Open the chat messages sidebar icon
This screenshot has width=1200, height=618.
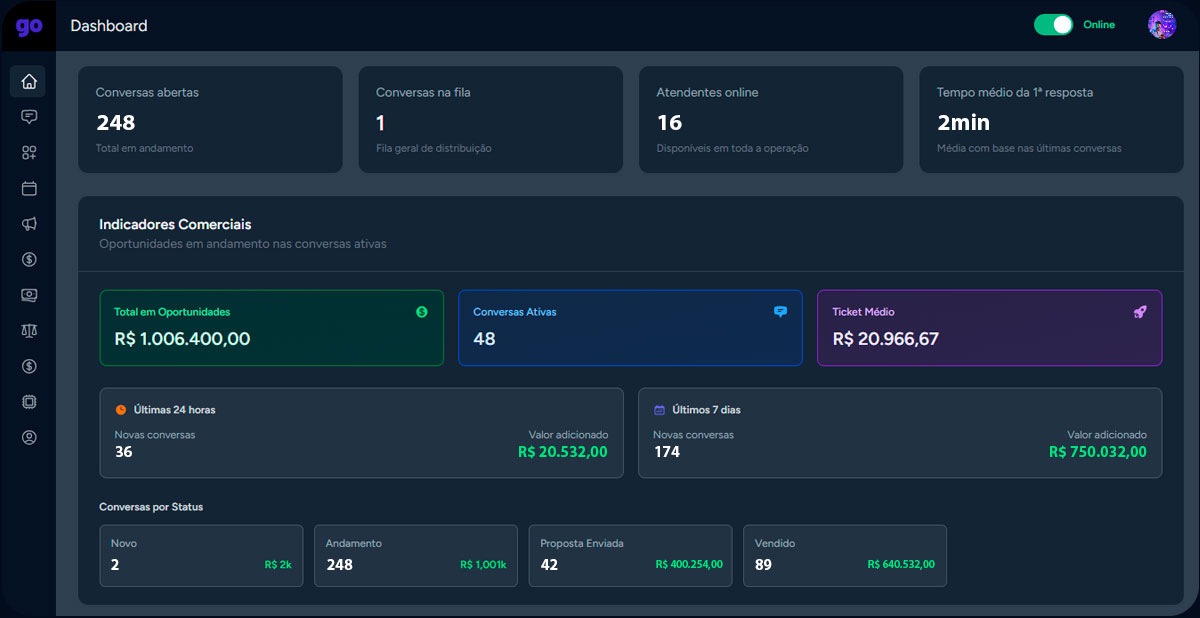29,117
